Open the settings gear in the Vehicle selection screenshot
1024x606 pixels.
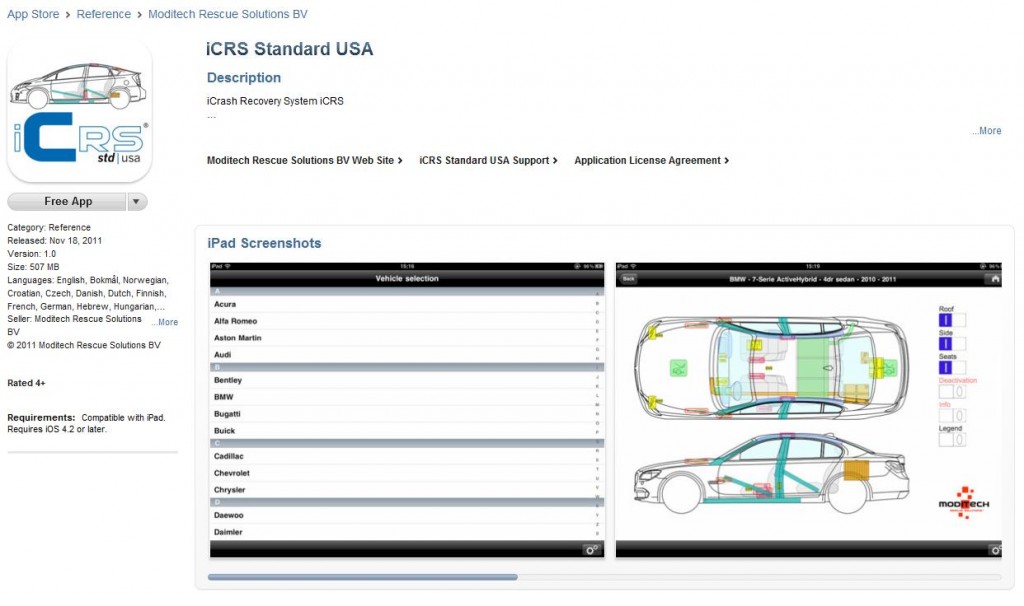[592, 550]
